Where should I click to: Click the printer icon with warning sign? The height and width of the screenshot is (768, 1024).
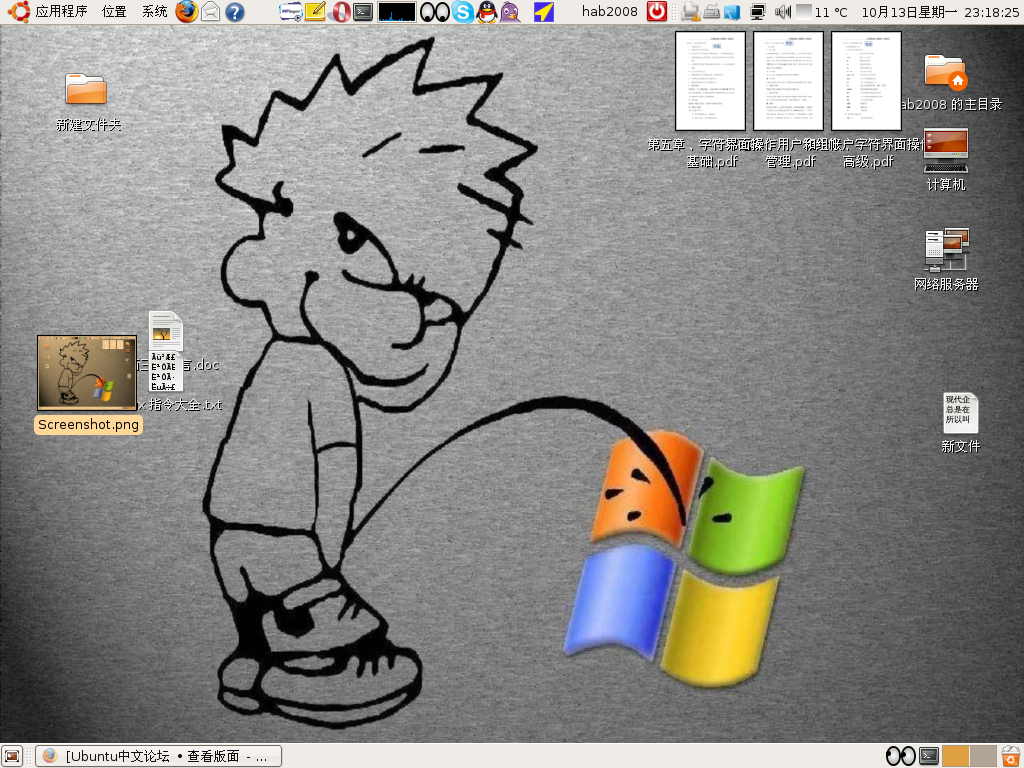pyautogui.click(x=690, y=12)
